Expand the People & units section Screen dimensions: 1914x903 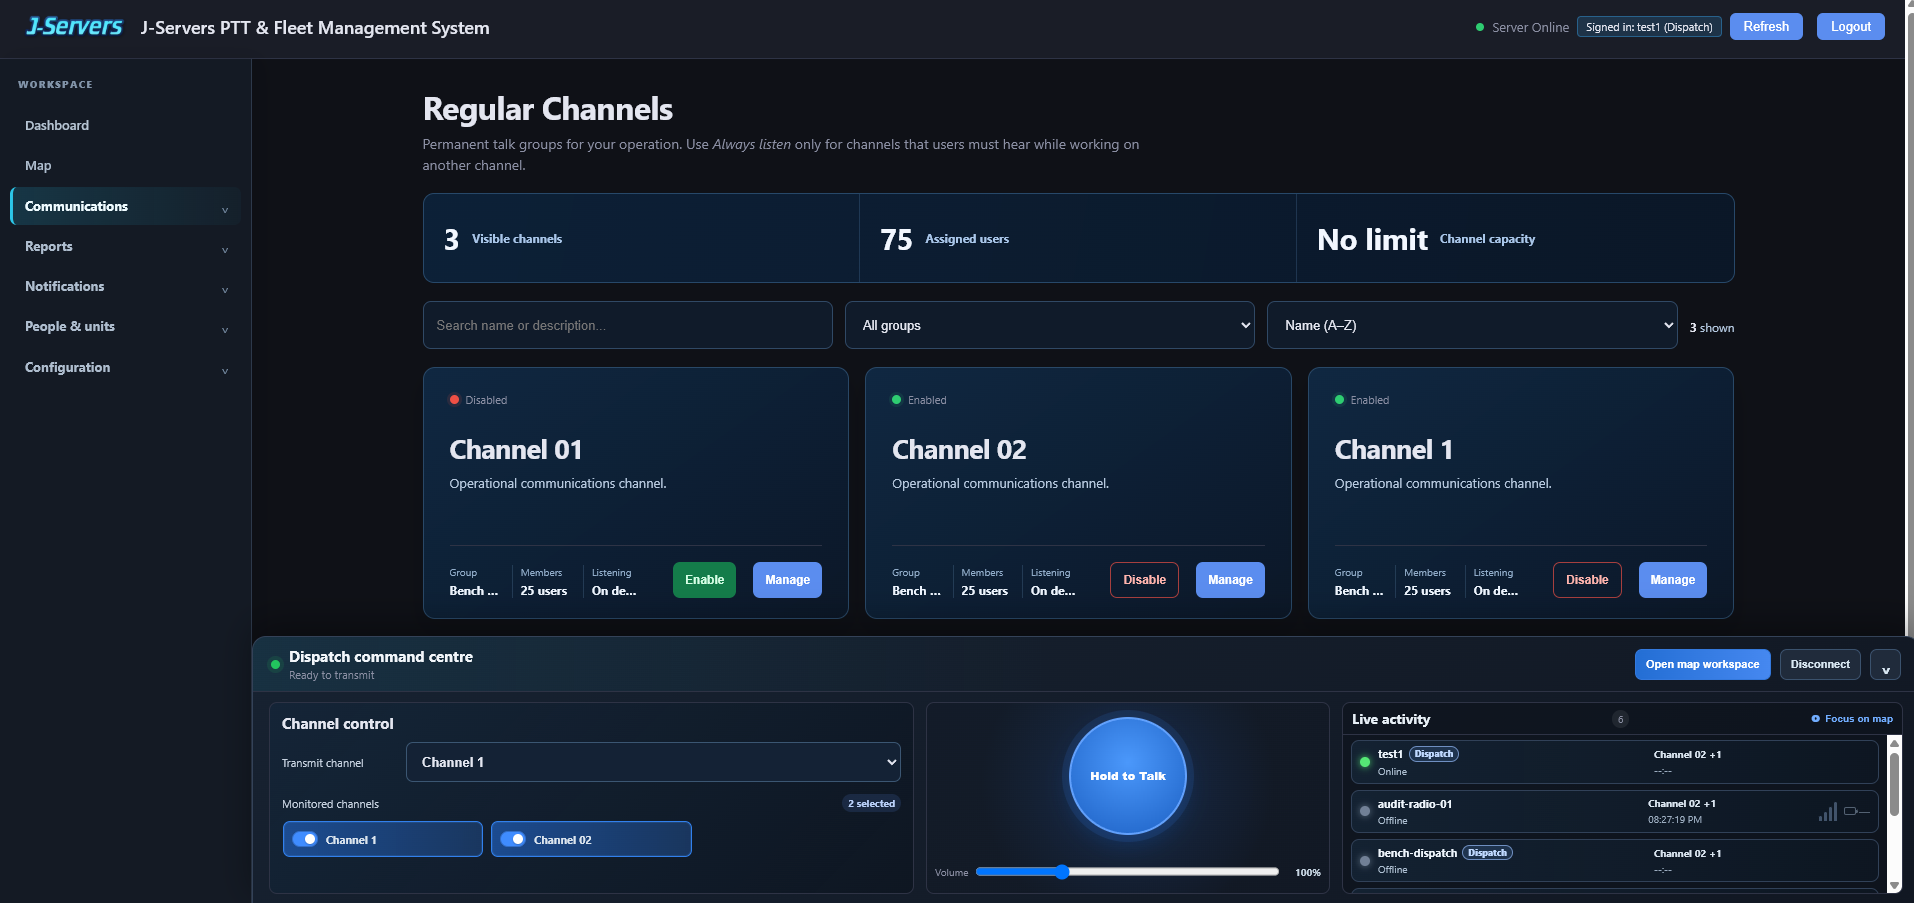click(x=126, y=327)
